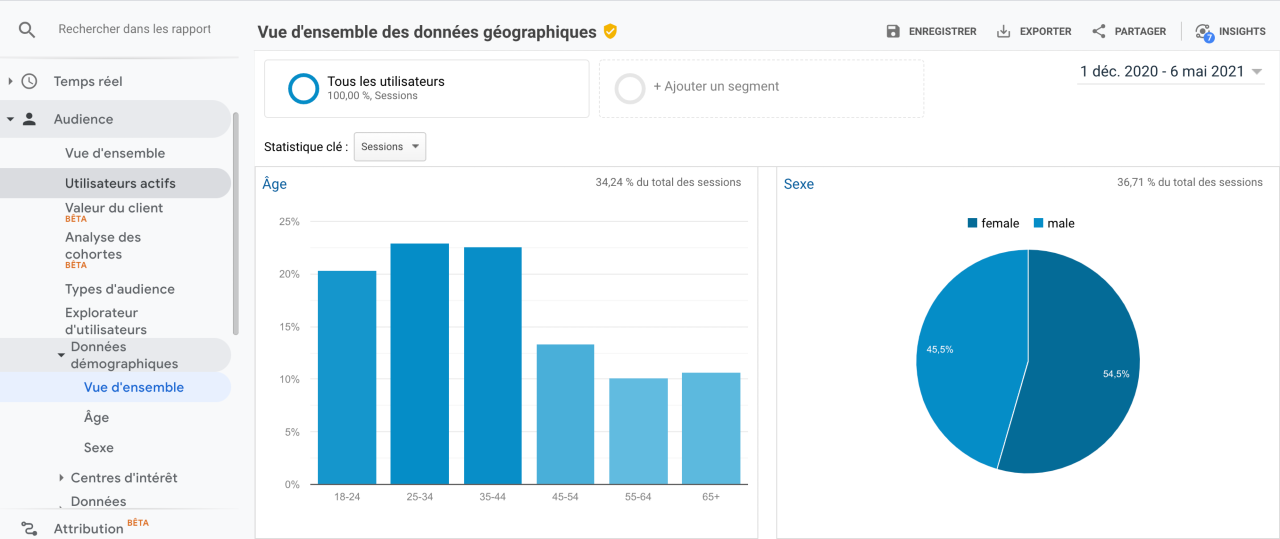Click the Attribution path icon

[29, 528]
